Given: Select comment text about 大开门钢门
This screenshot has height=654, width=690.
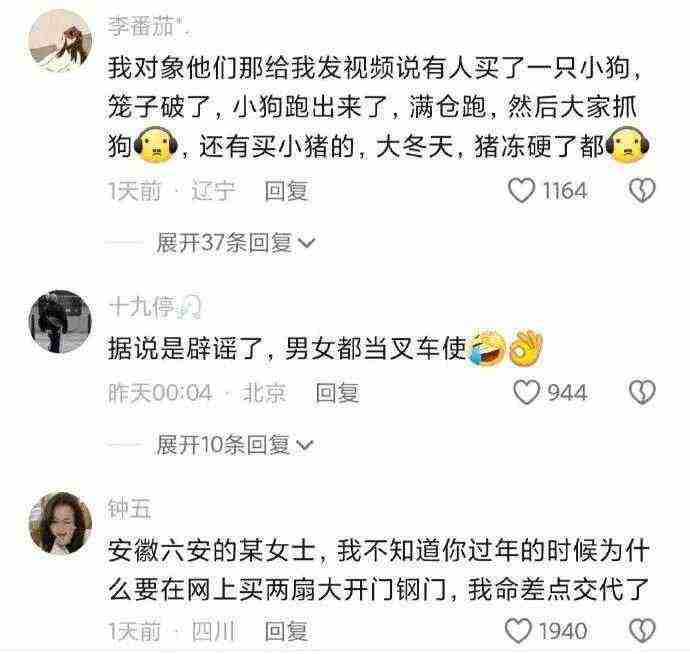Looking at the screenshot, I should point(378,569).
